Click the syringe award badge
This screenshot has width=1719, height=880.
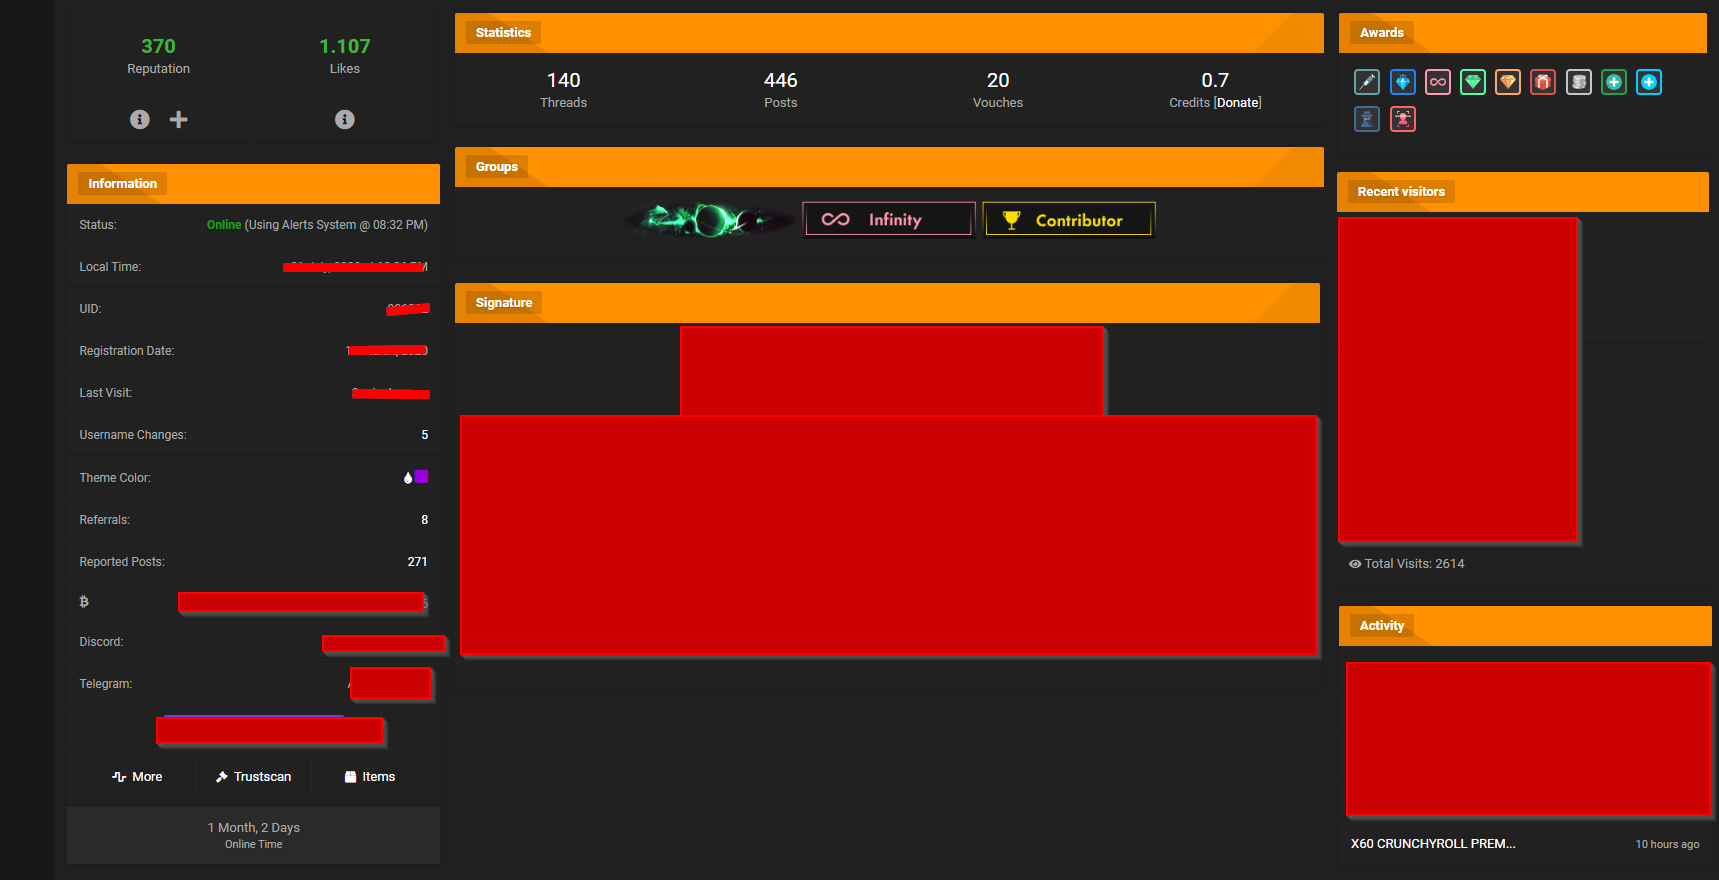(x=1367, y=82)
